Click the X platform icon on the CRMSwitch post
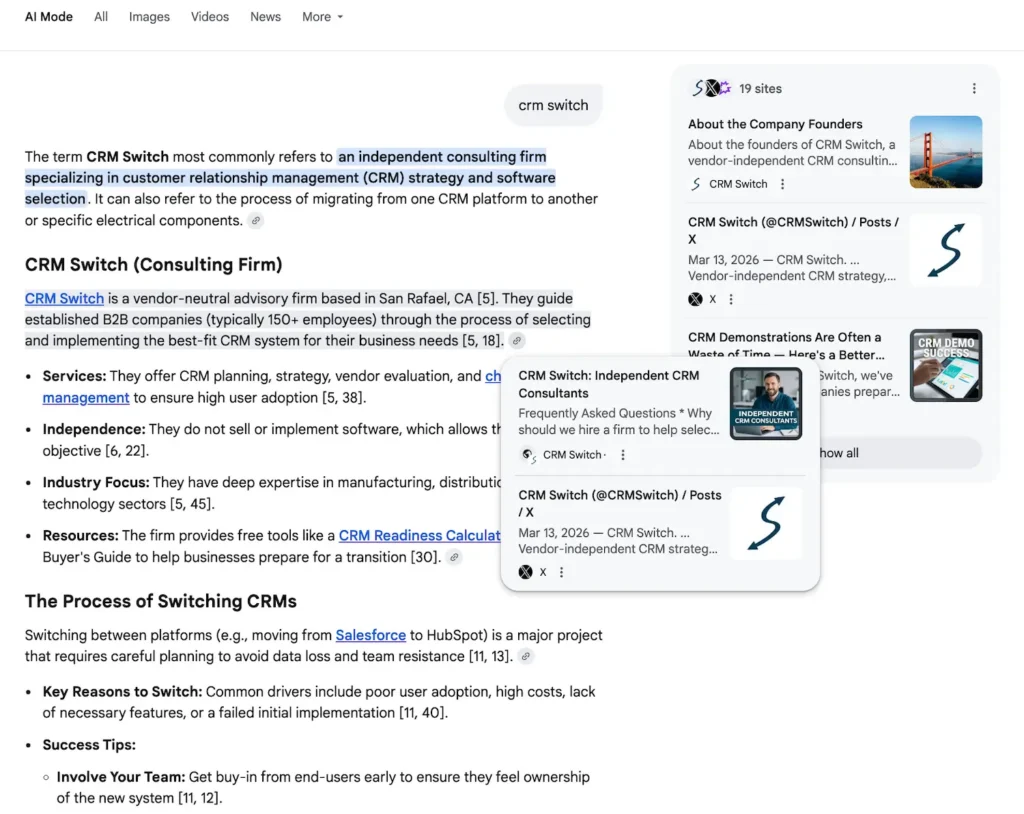This screenshot has width=1024, height=814. click(695, 299)
